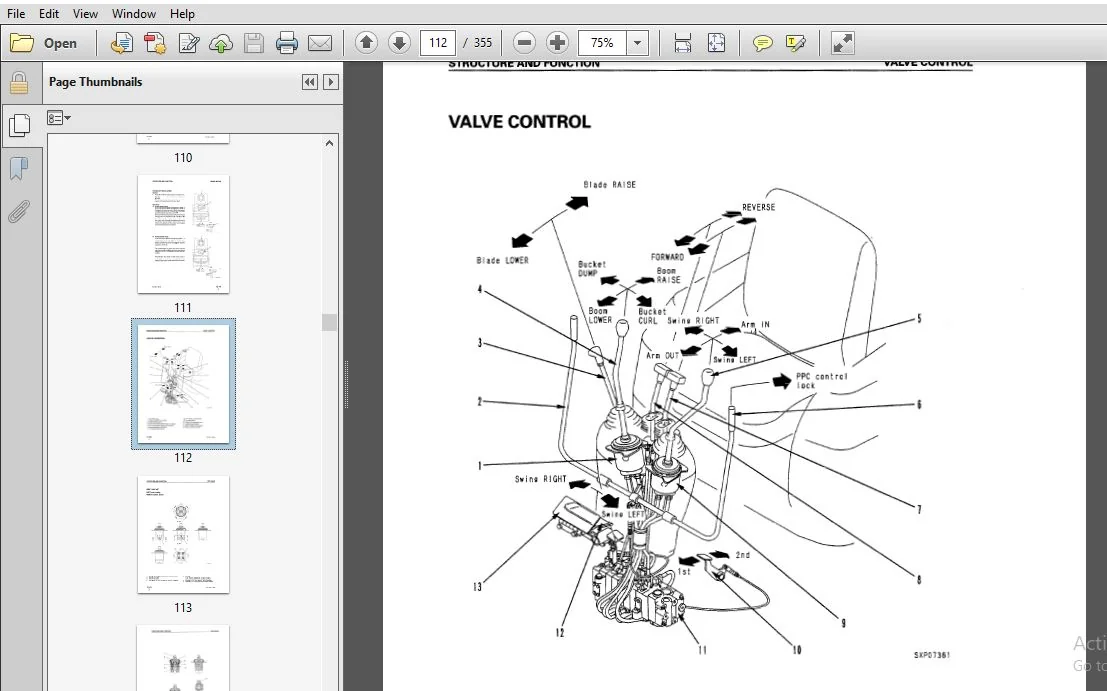Click the print icon
Viewport: 1107px width, 691px height.
click(287, 43)
